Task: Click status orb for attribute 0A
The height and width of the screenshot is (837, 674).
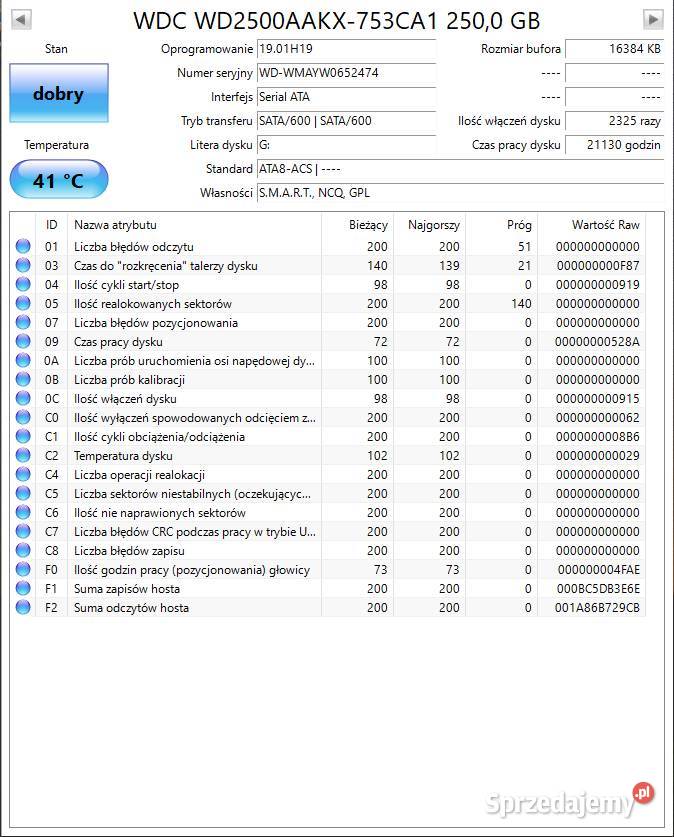Action: click(23, 360)
